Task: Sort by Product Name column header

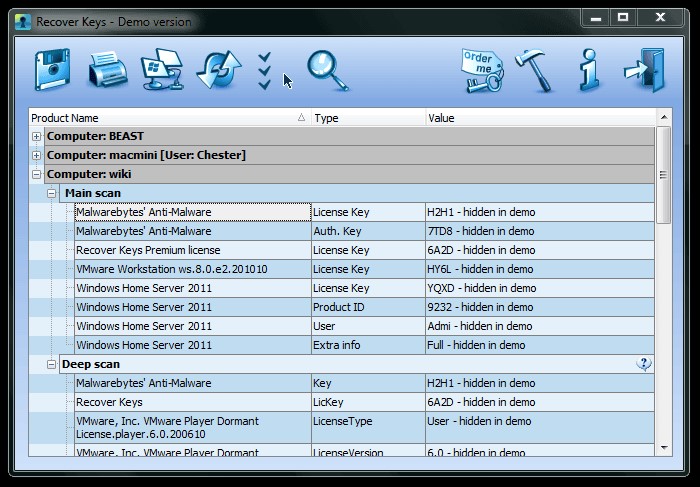Action: pyautogui.click(x=165, y=118)
